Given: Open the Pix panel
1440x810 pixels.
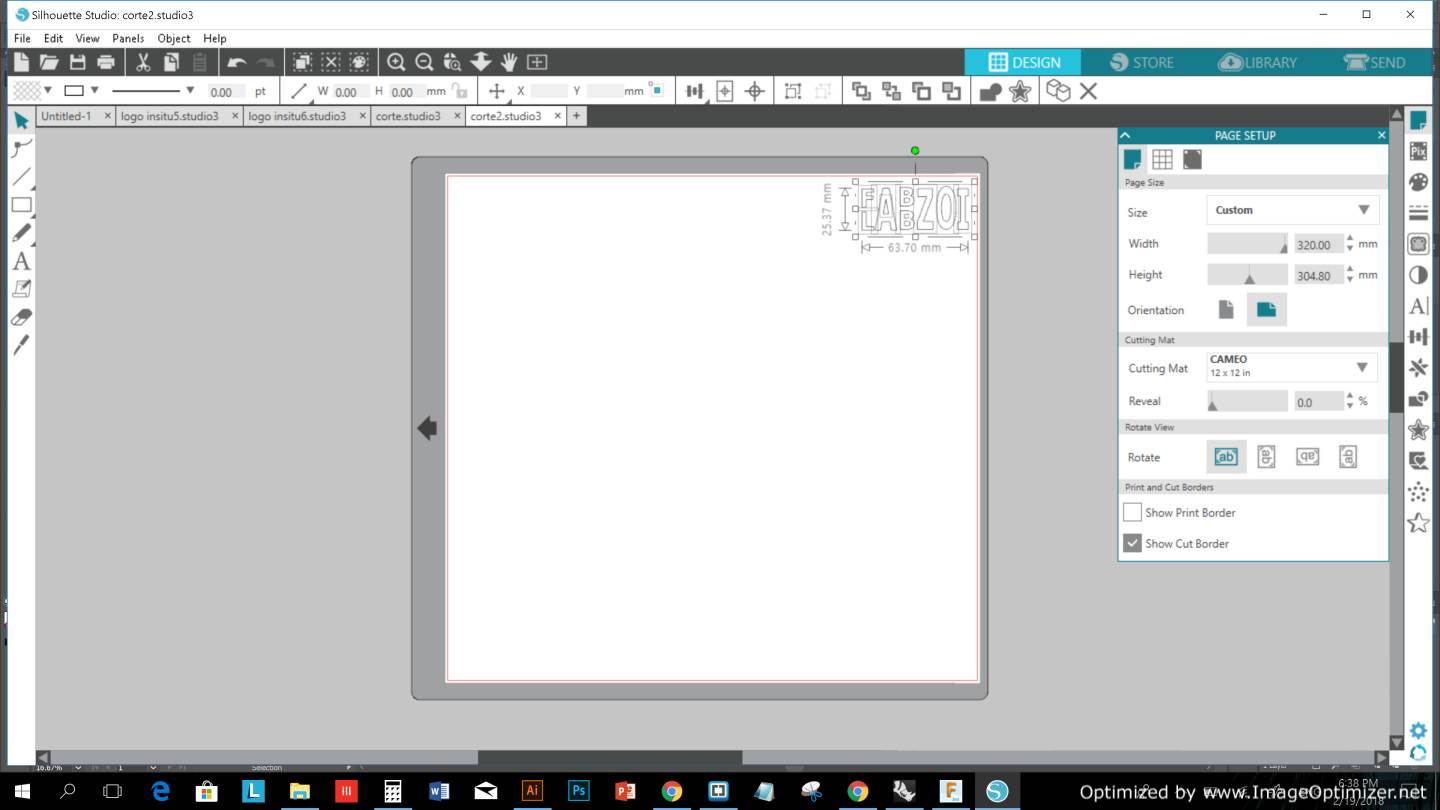Looking at the screenshot, I should pos(1418,151).
